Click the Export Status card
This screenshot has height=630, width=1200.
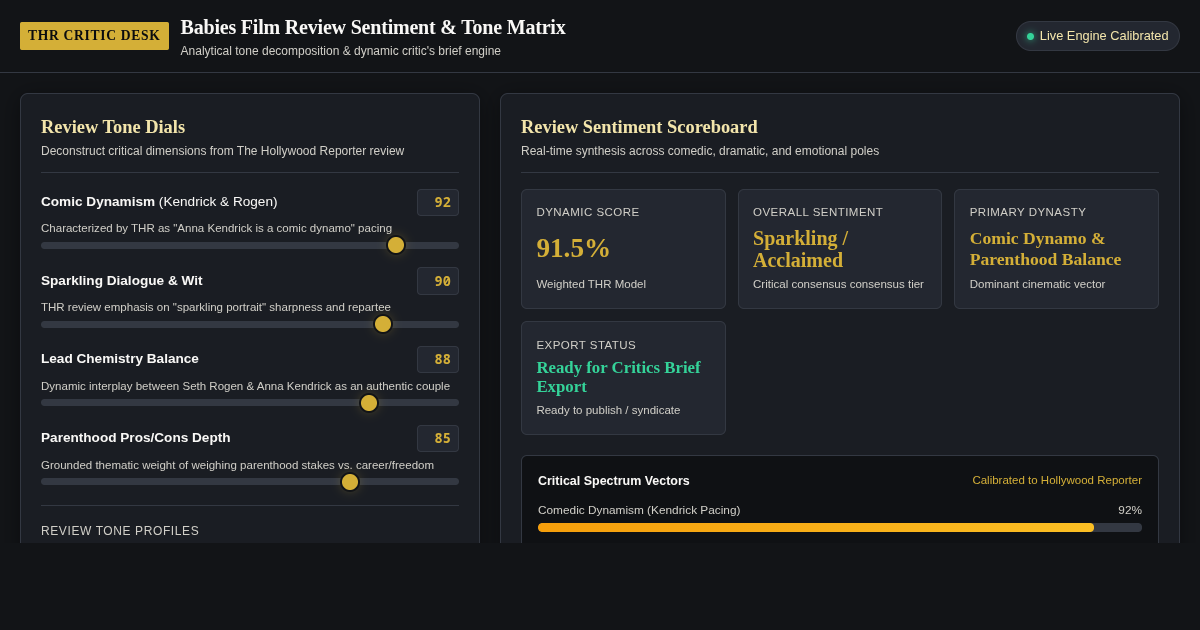[623, 378]
